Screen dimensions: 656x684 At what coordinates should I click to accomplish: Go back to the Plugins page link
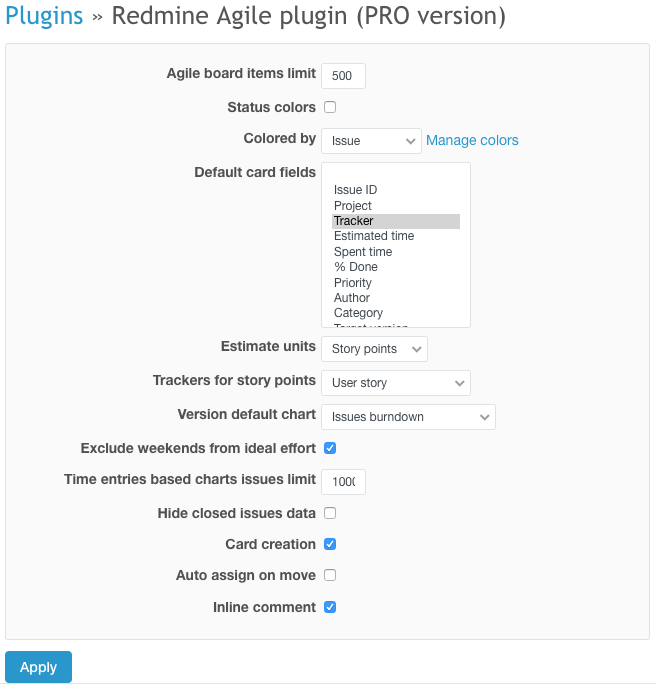tap(44, 17)
